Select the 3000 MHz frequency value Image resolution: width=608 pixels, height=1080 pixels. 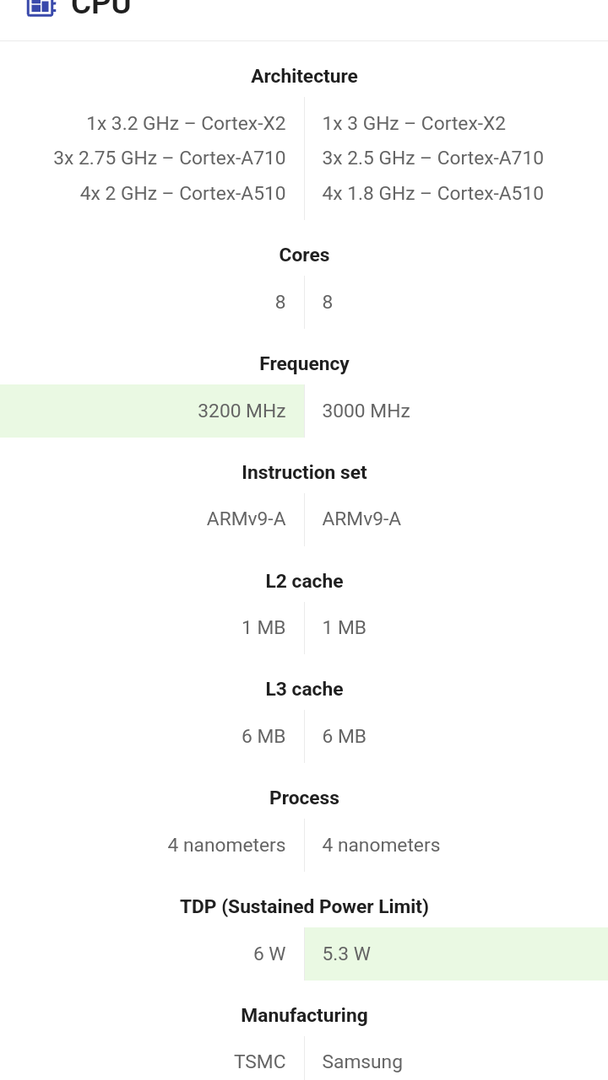click(x=366, y=411)
